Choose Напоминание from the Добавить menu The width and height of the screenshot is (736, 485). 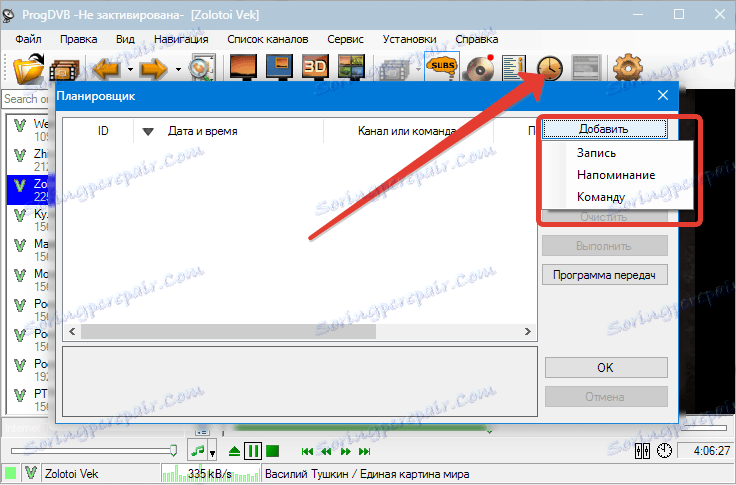point(618,175)
